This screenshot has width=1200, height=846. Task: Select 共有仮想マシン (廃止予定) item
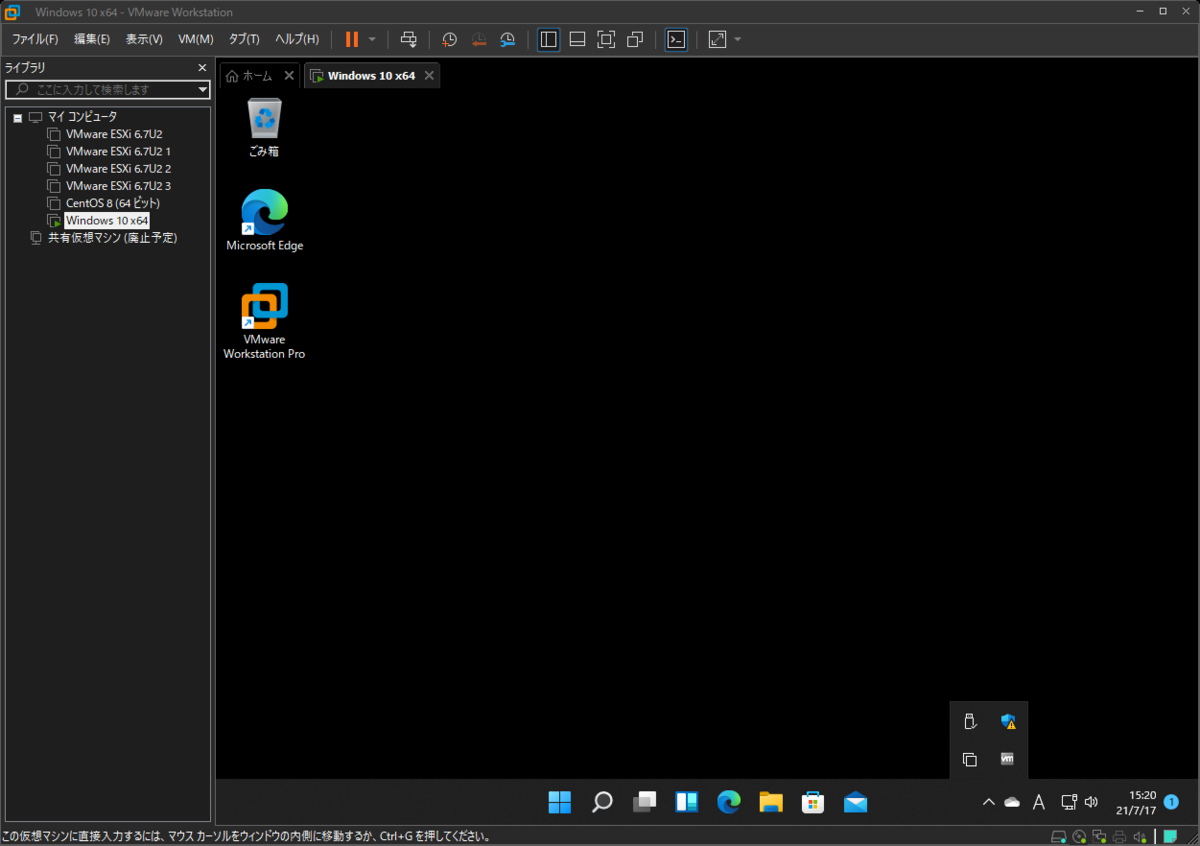[112, 238]
